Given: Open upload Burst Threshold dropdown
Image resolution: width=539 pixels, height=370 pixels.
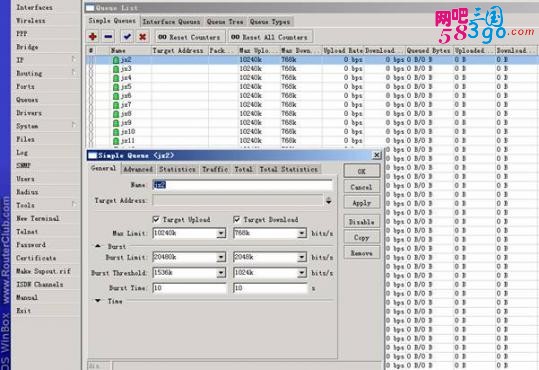Looking at the screenshot, I should 222,273.
